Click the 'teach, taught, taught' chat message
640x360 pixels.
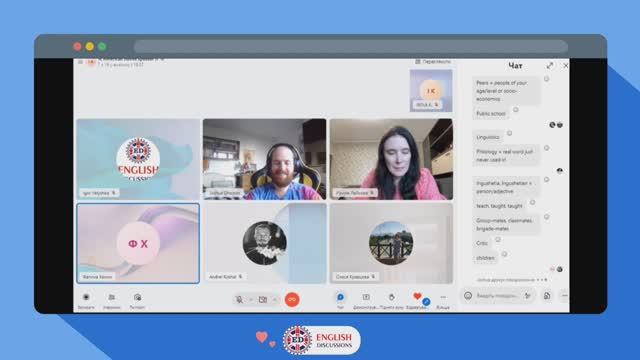(499, 206)
